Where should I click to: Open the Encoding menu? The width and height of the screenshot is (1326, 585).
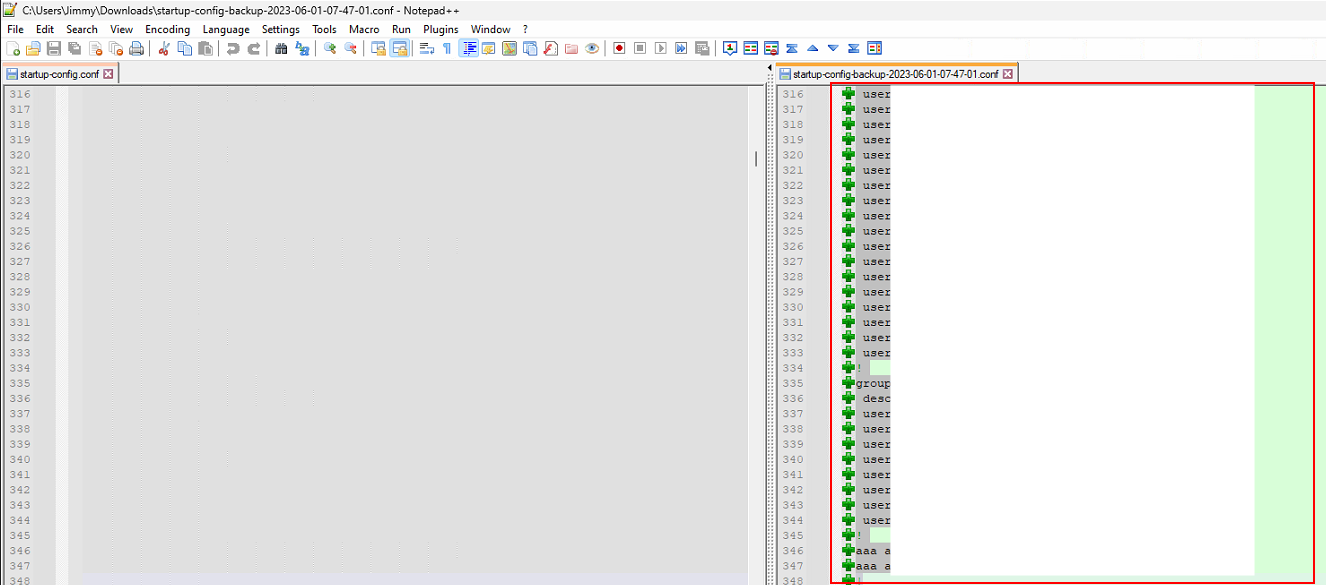(x=167, y=29)
